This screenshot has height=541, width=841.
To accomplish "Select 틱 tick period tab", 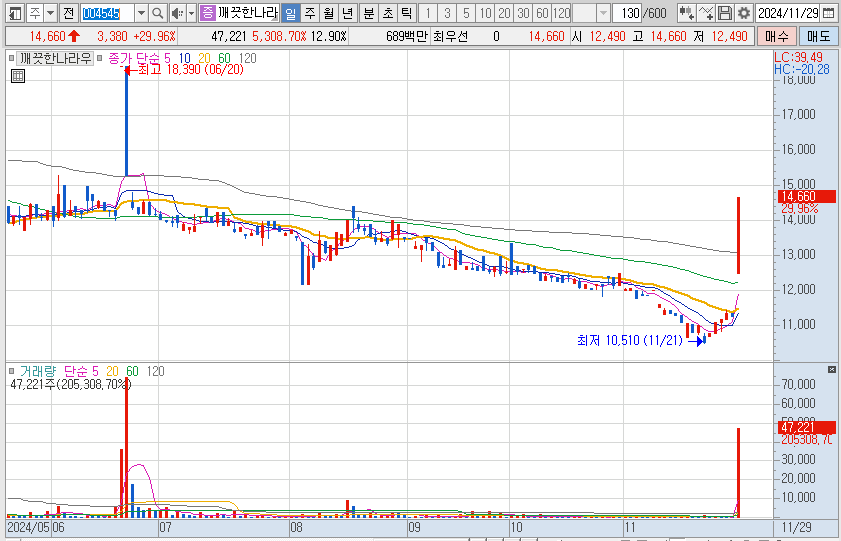I will pyautogui.click(x=406, y=13).
